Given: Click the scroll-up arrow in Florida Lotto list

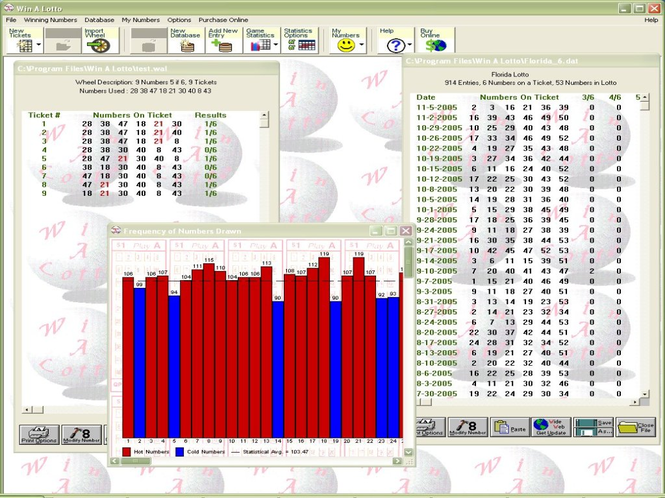Looking at the screenshot, I should (x=645, y=97).
